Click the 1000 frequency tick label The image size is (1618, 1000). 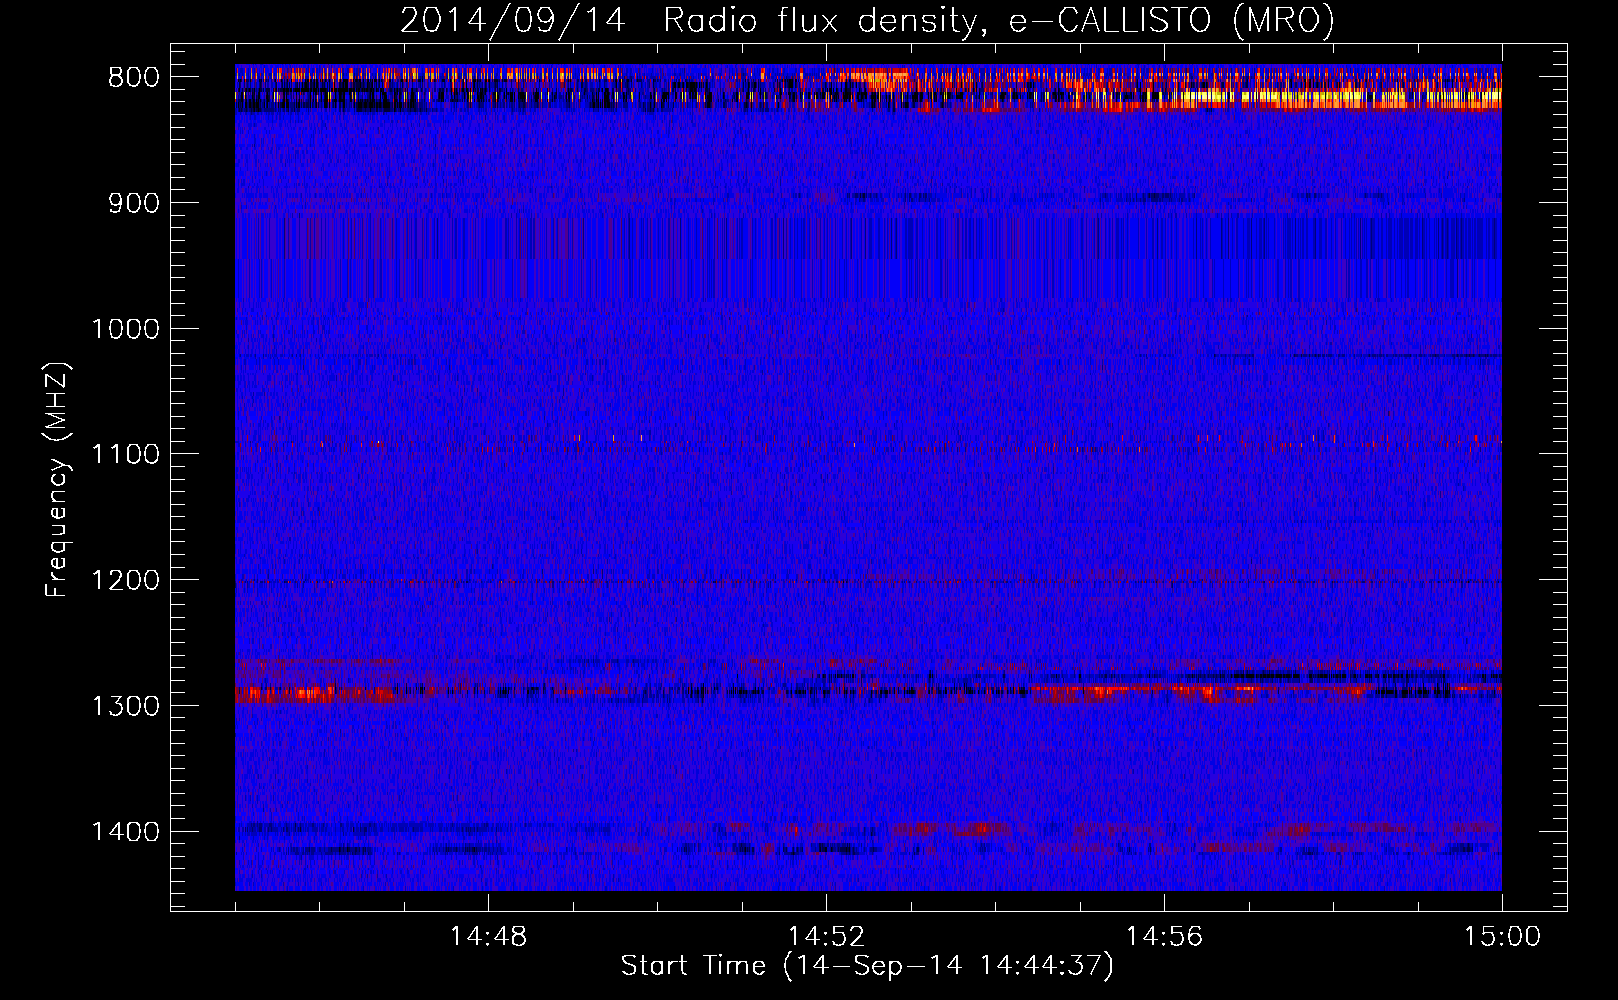(x=125, y=329)
